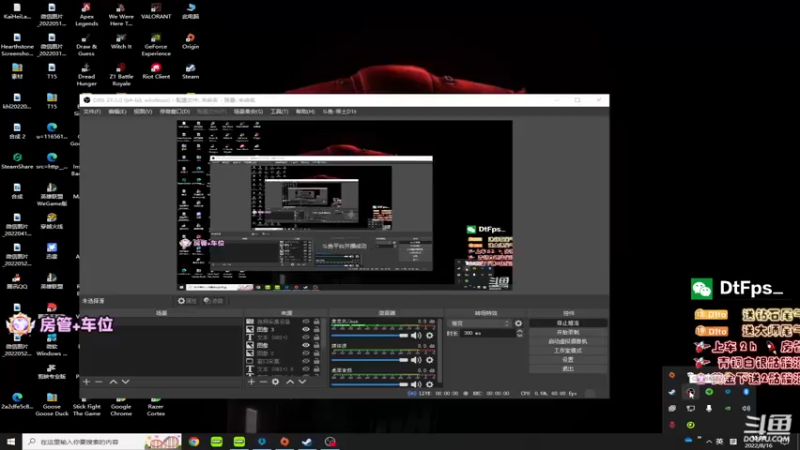Add a new source with the plus button

251,382
